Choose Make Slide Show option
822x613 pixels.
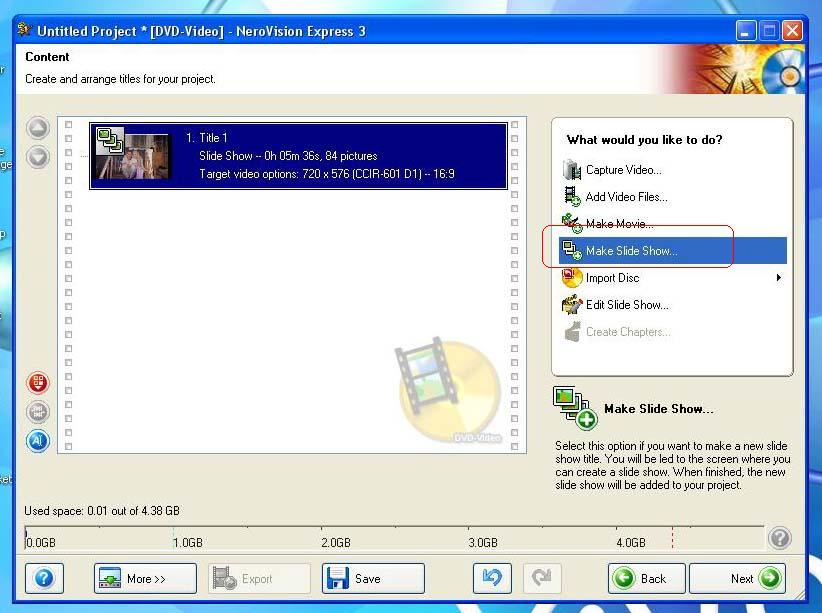click(673, 251)
